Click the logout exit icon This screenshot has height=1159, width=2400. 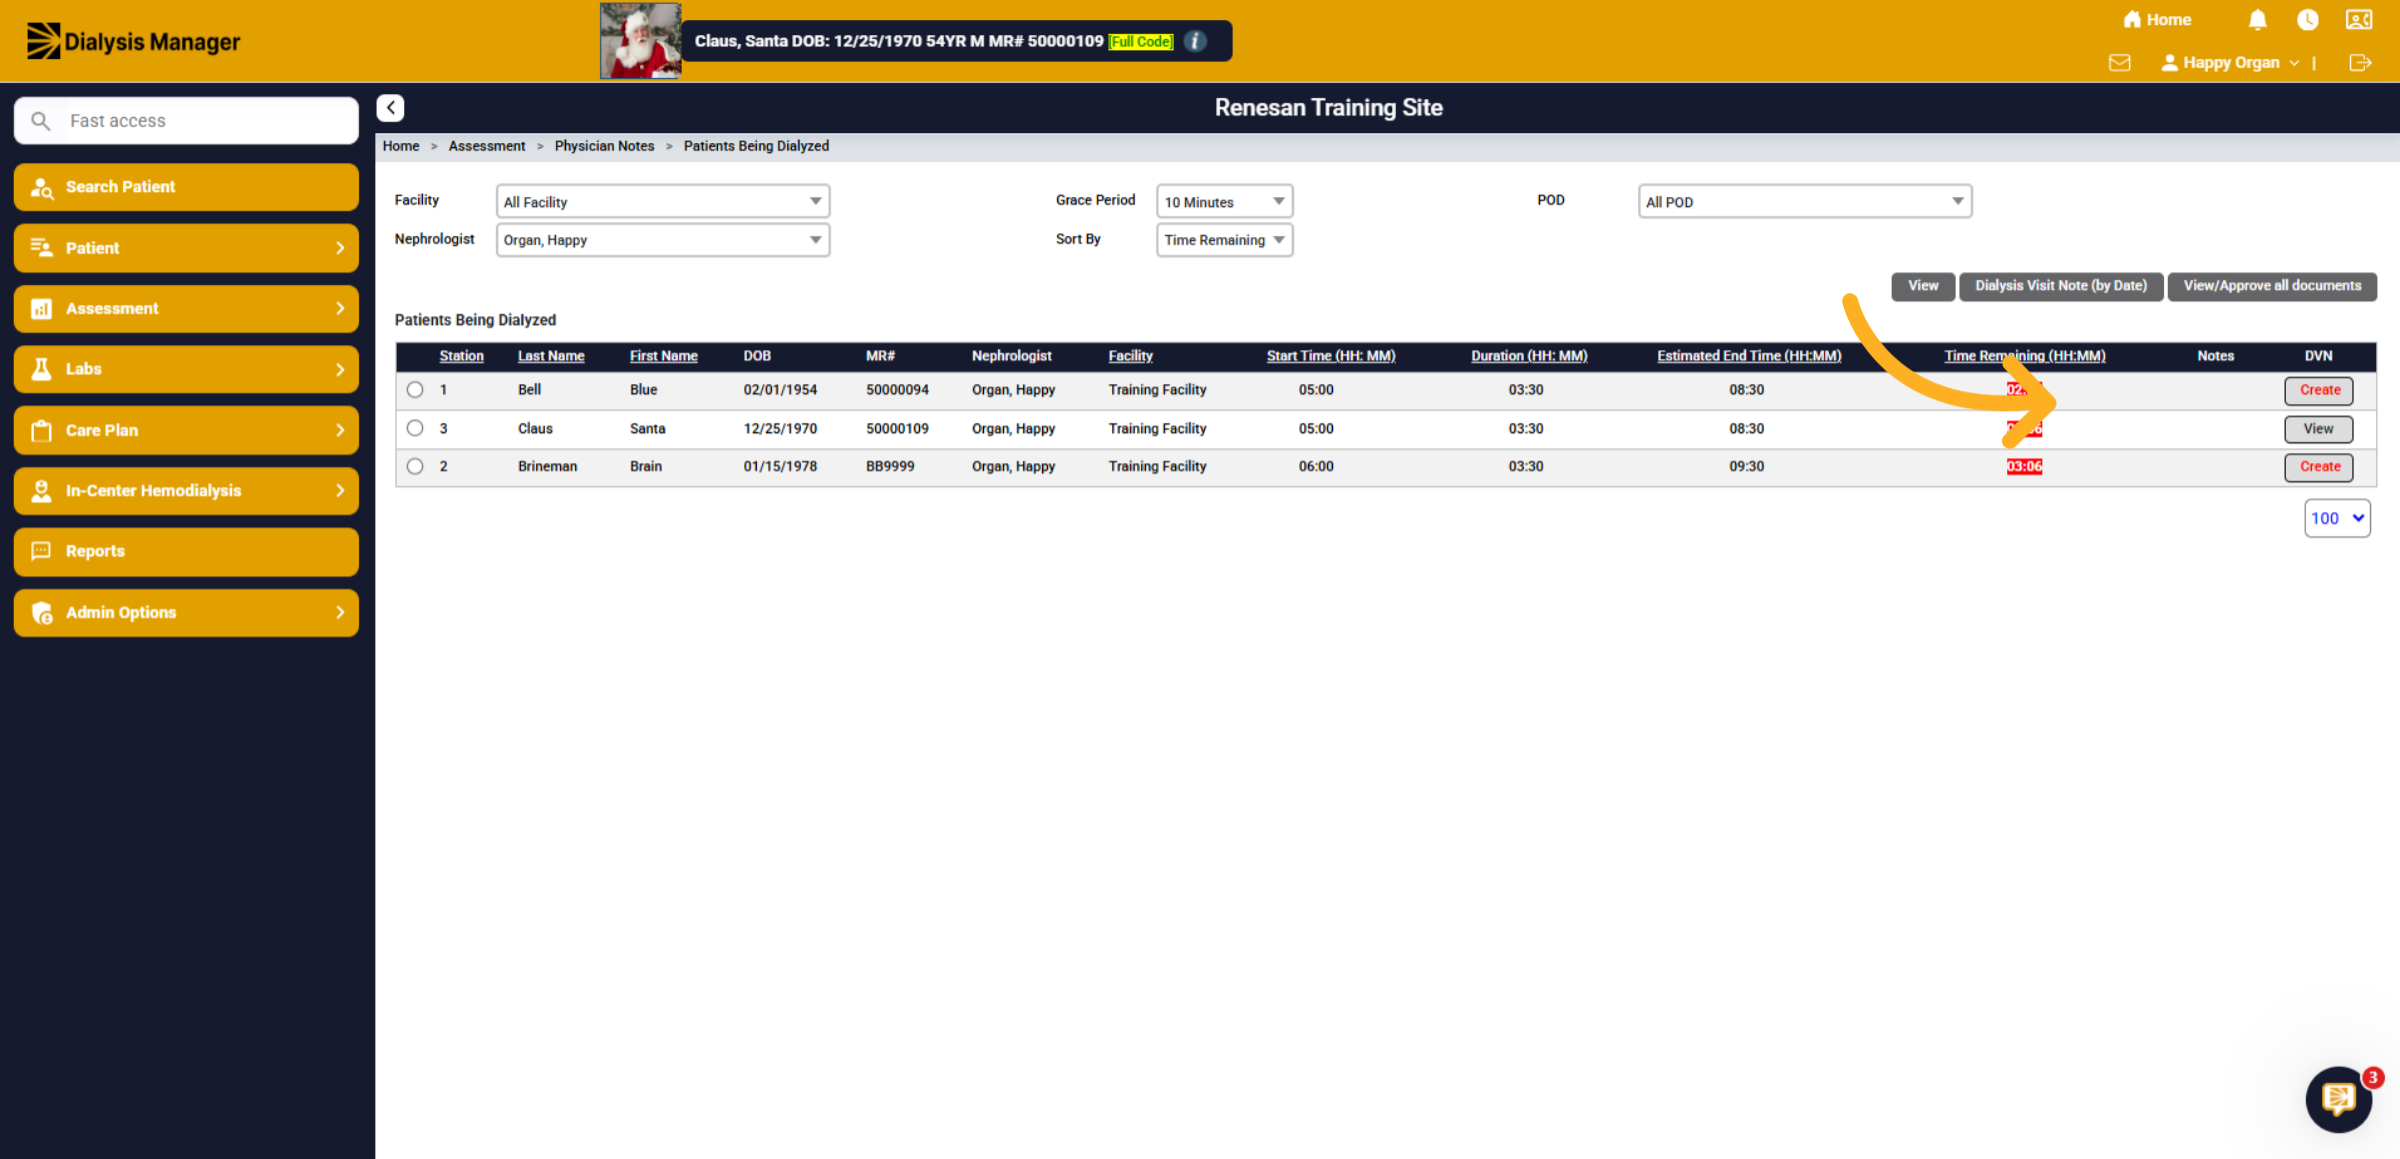[x=2360, y=63]
